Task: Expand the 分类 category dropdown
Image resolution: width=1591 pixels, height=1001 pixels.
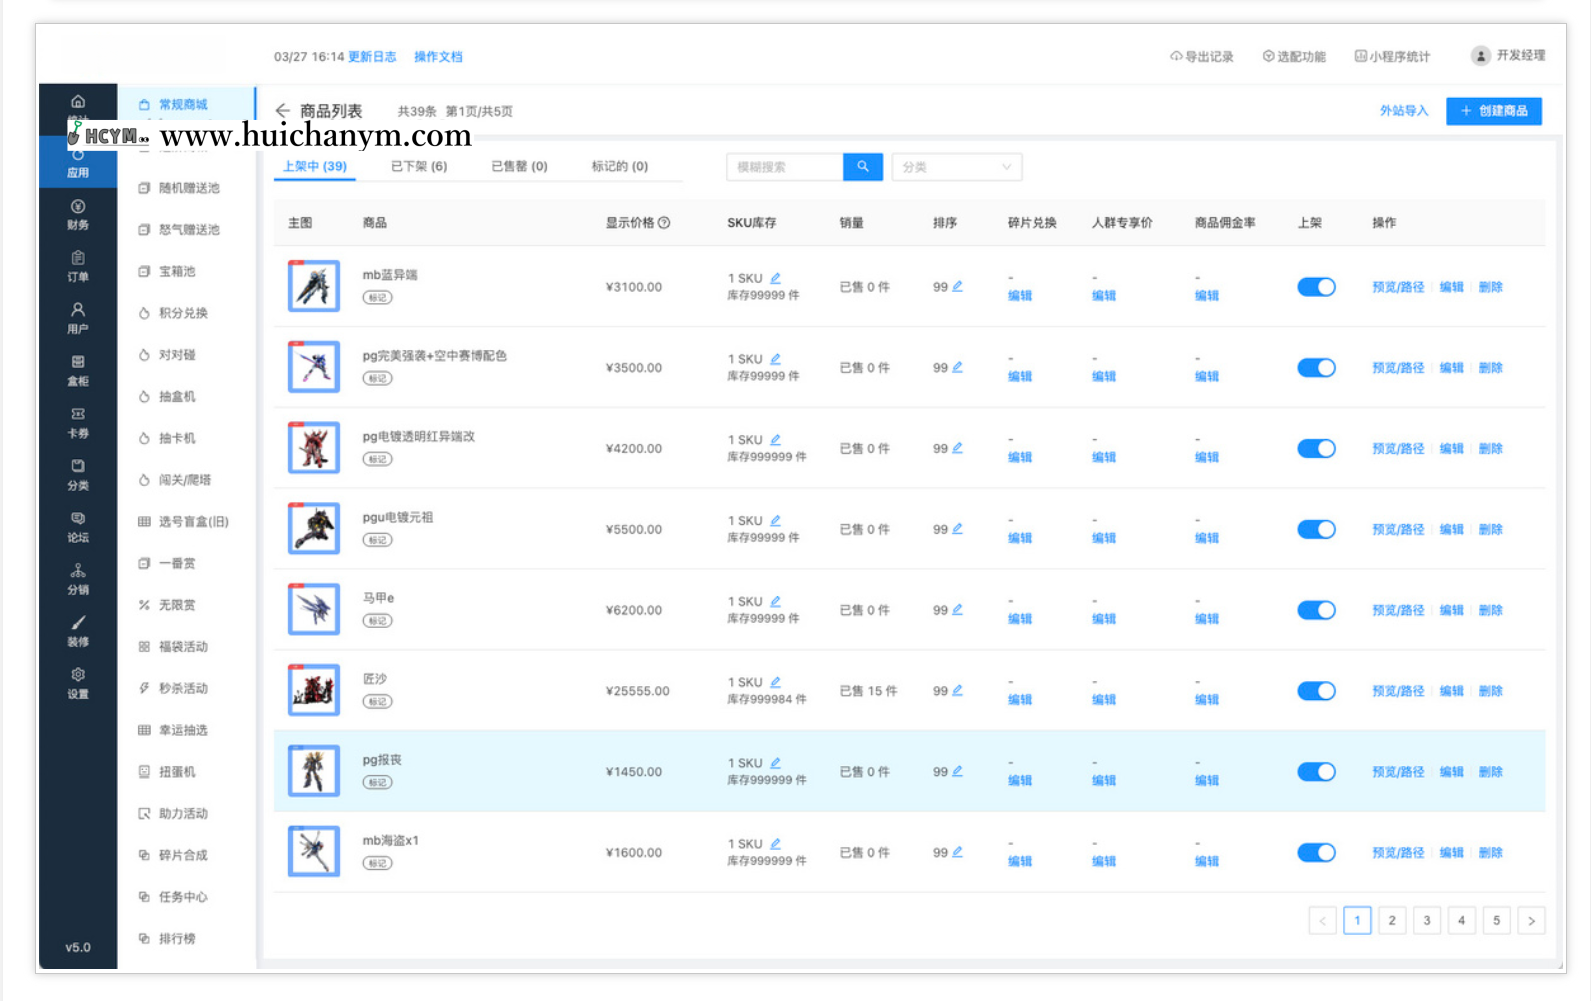Action: (x=956, y=167)
